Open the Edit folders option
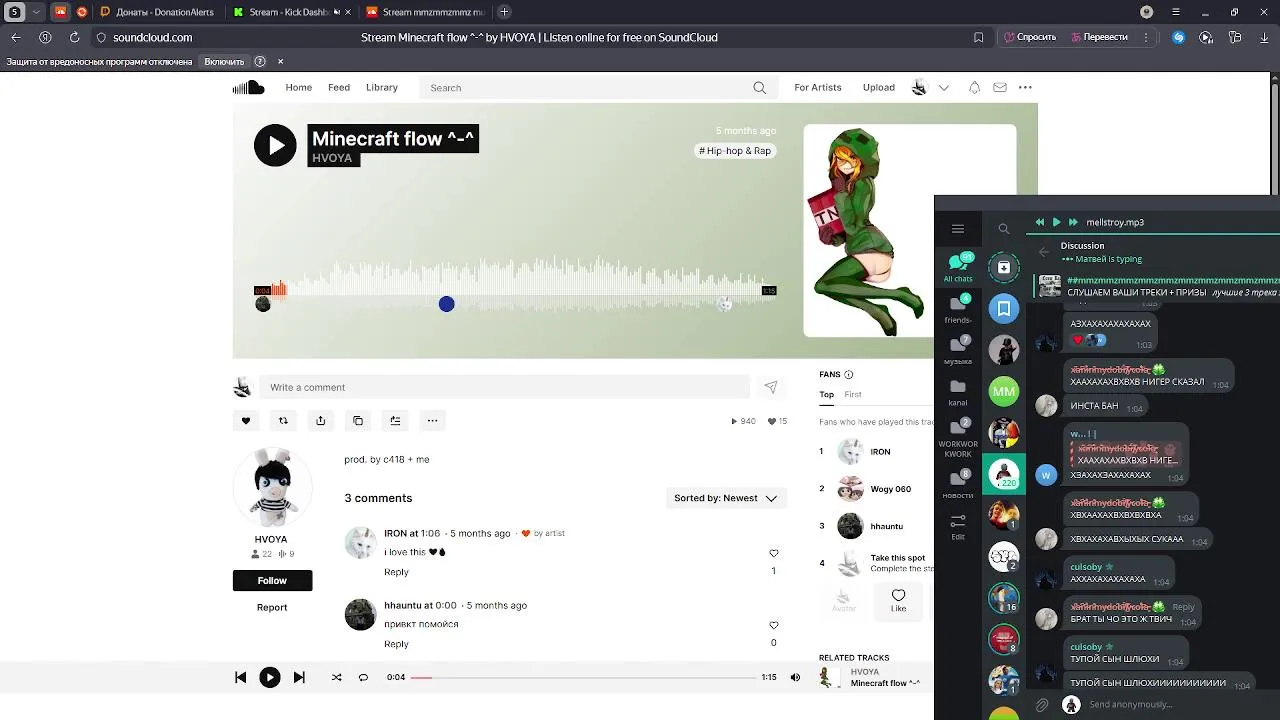 click(958, 526)
